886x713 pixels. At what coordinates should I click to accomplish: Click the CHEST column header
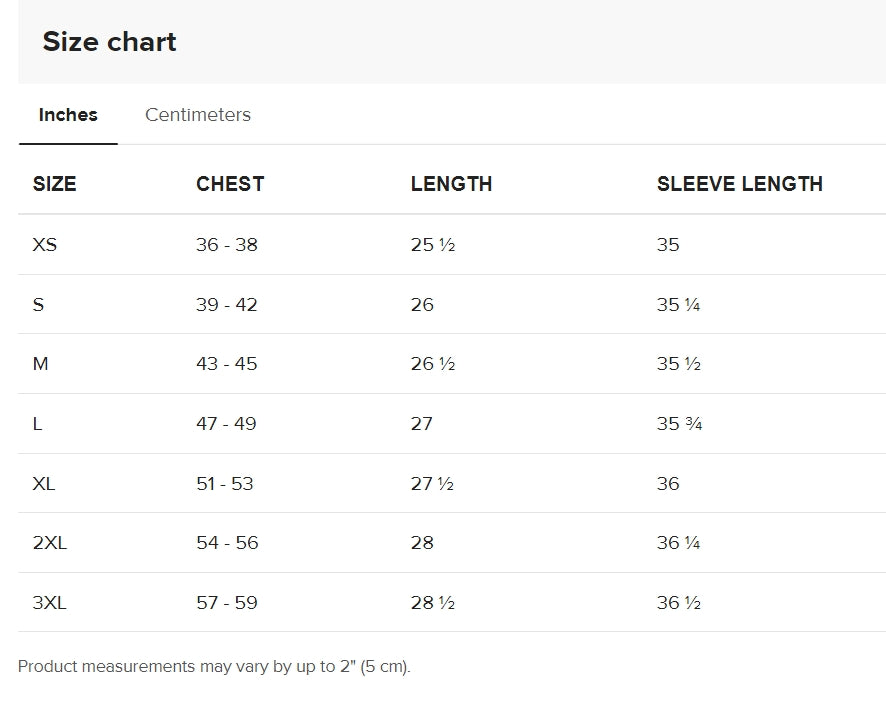click(x=230, y=184)
